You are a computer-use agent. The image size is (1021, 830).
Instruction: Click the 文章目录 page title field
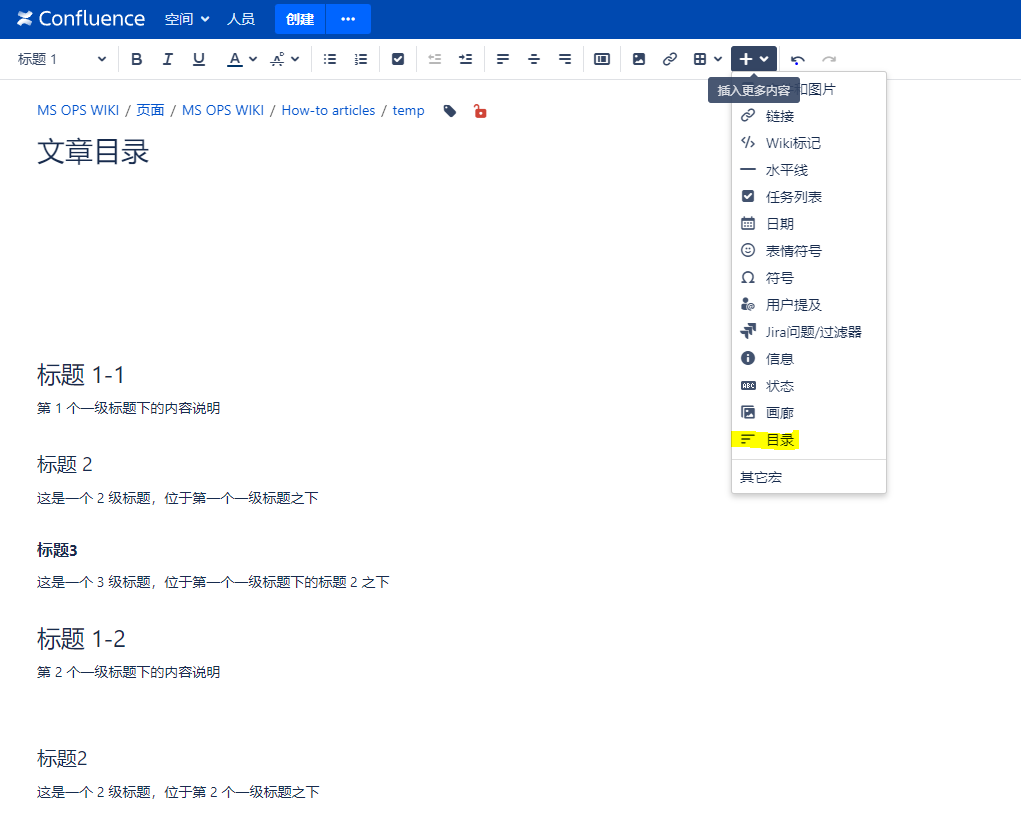pyautogui.click(x=93, y=152)
